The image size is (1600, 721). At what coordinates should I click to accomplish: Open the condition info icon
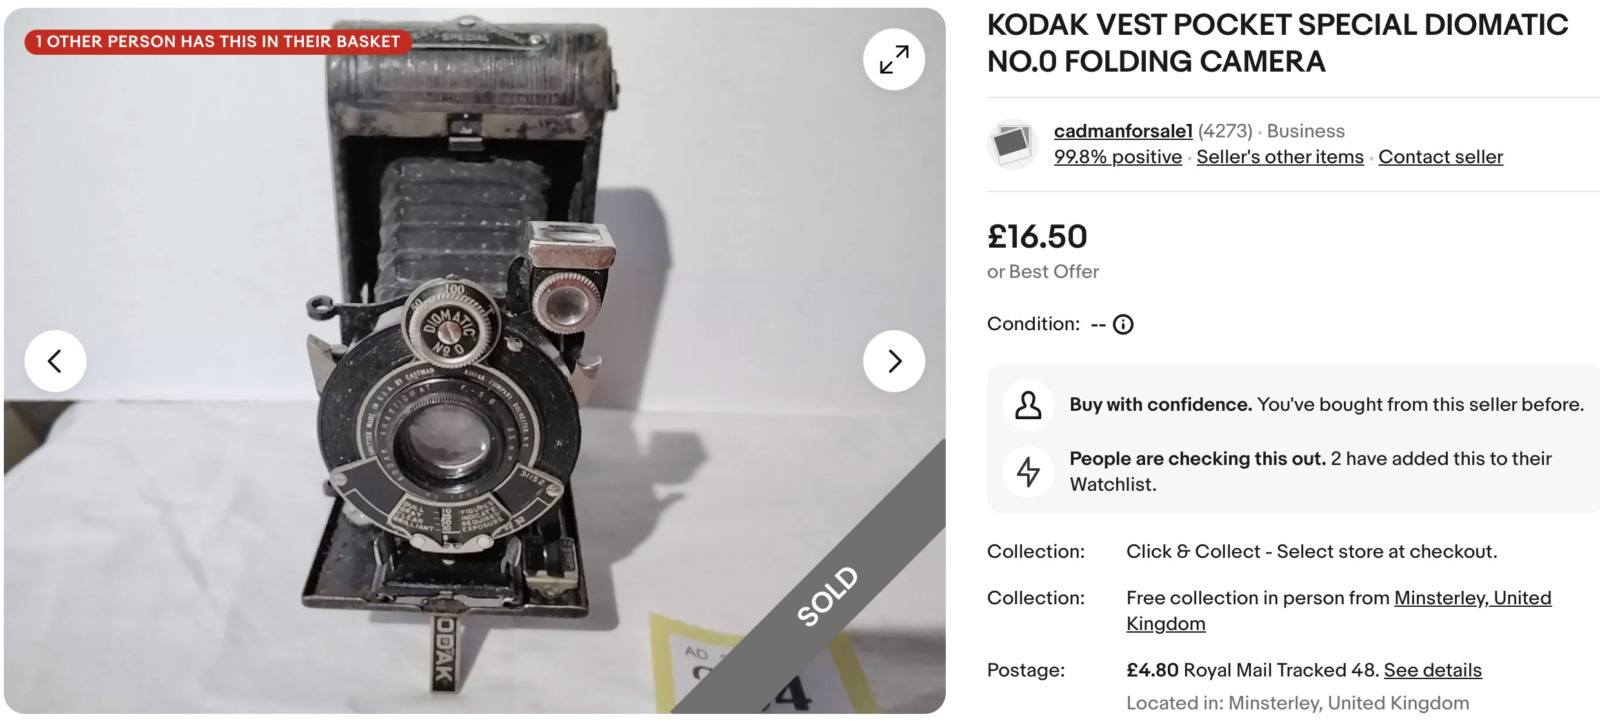(1123, 325)
